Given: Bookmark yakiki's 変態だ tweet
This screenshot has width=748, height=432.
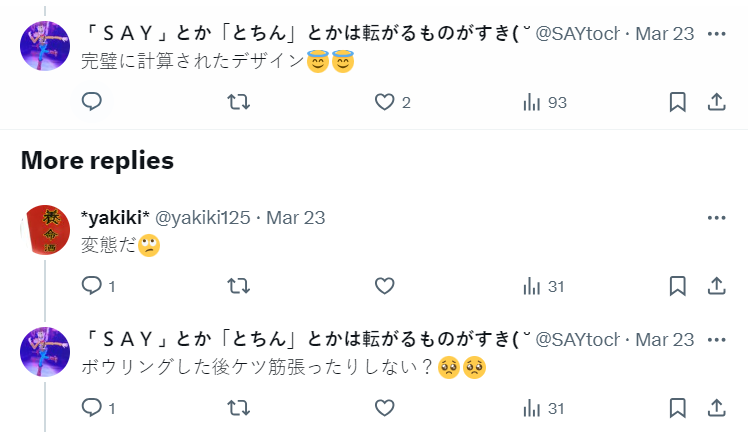Looking at the screenshot, I should point(677,286).
